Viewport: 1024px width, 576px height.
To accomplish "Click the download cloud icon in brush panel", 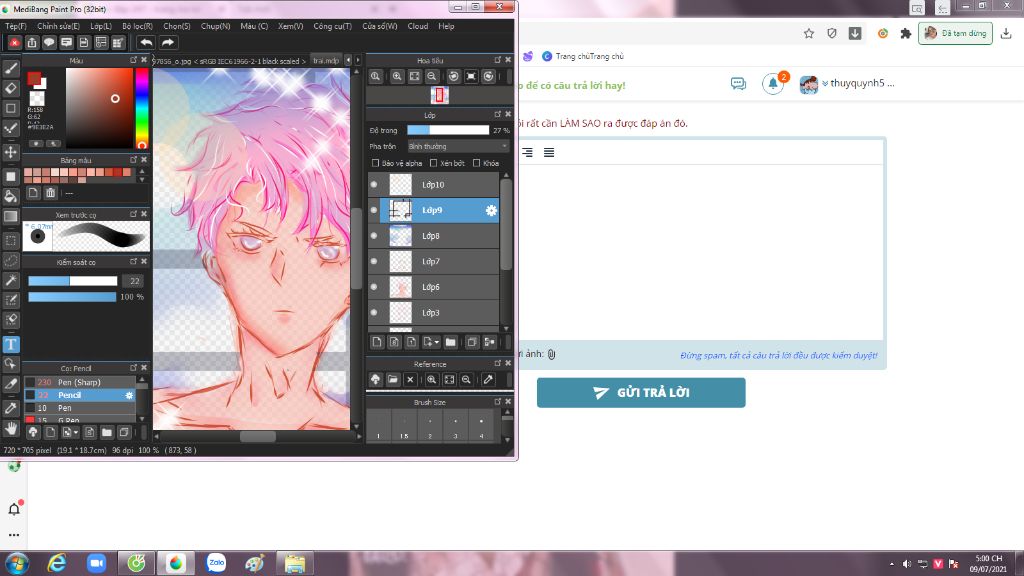I will coord(33,432).
